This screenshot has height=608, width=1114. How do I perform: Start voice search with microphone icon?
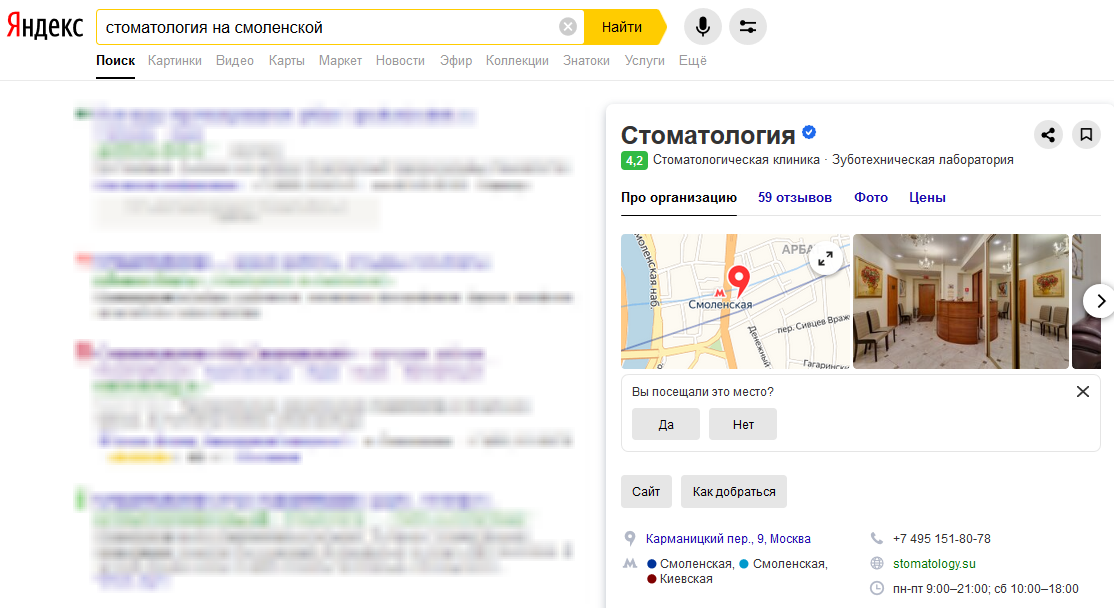click(x=703, y=27)
